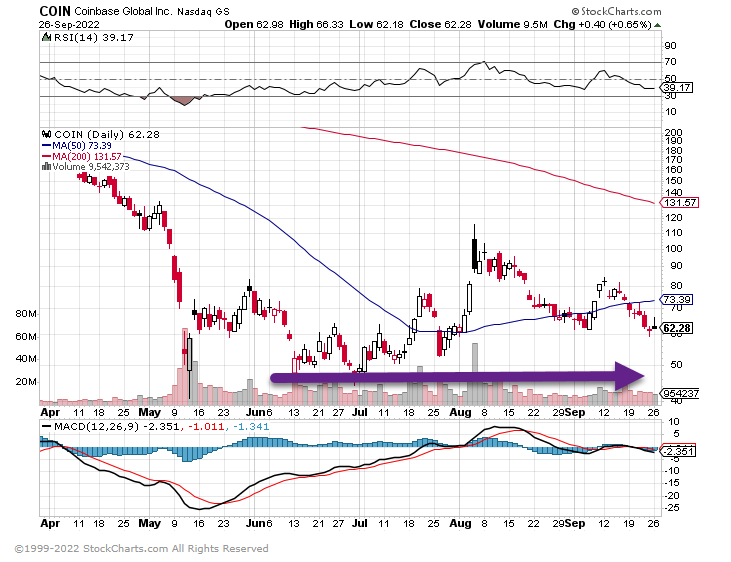731x562 pixels.
Task: Click the red -1.011 MACD signal value
Action: point(205,426)
